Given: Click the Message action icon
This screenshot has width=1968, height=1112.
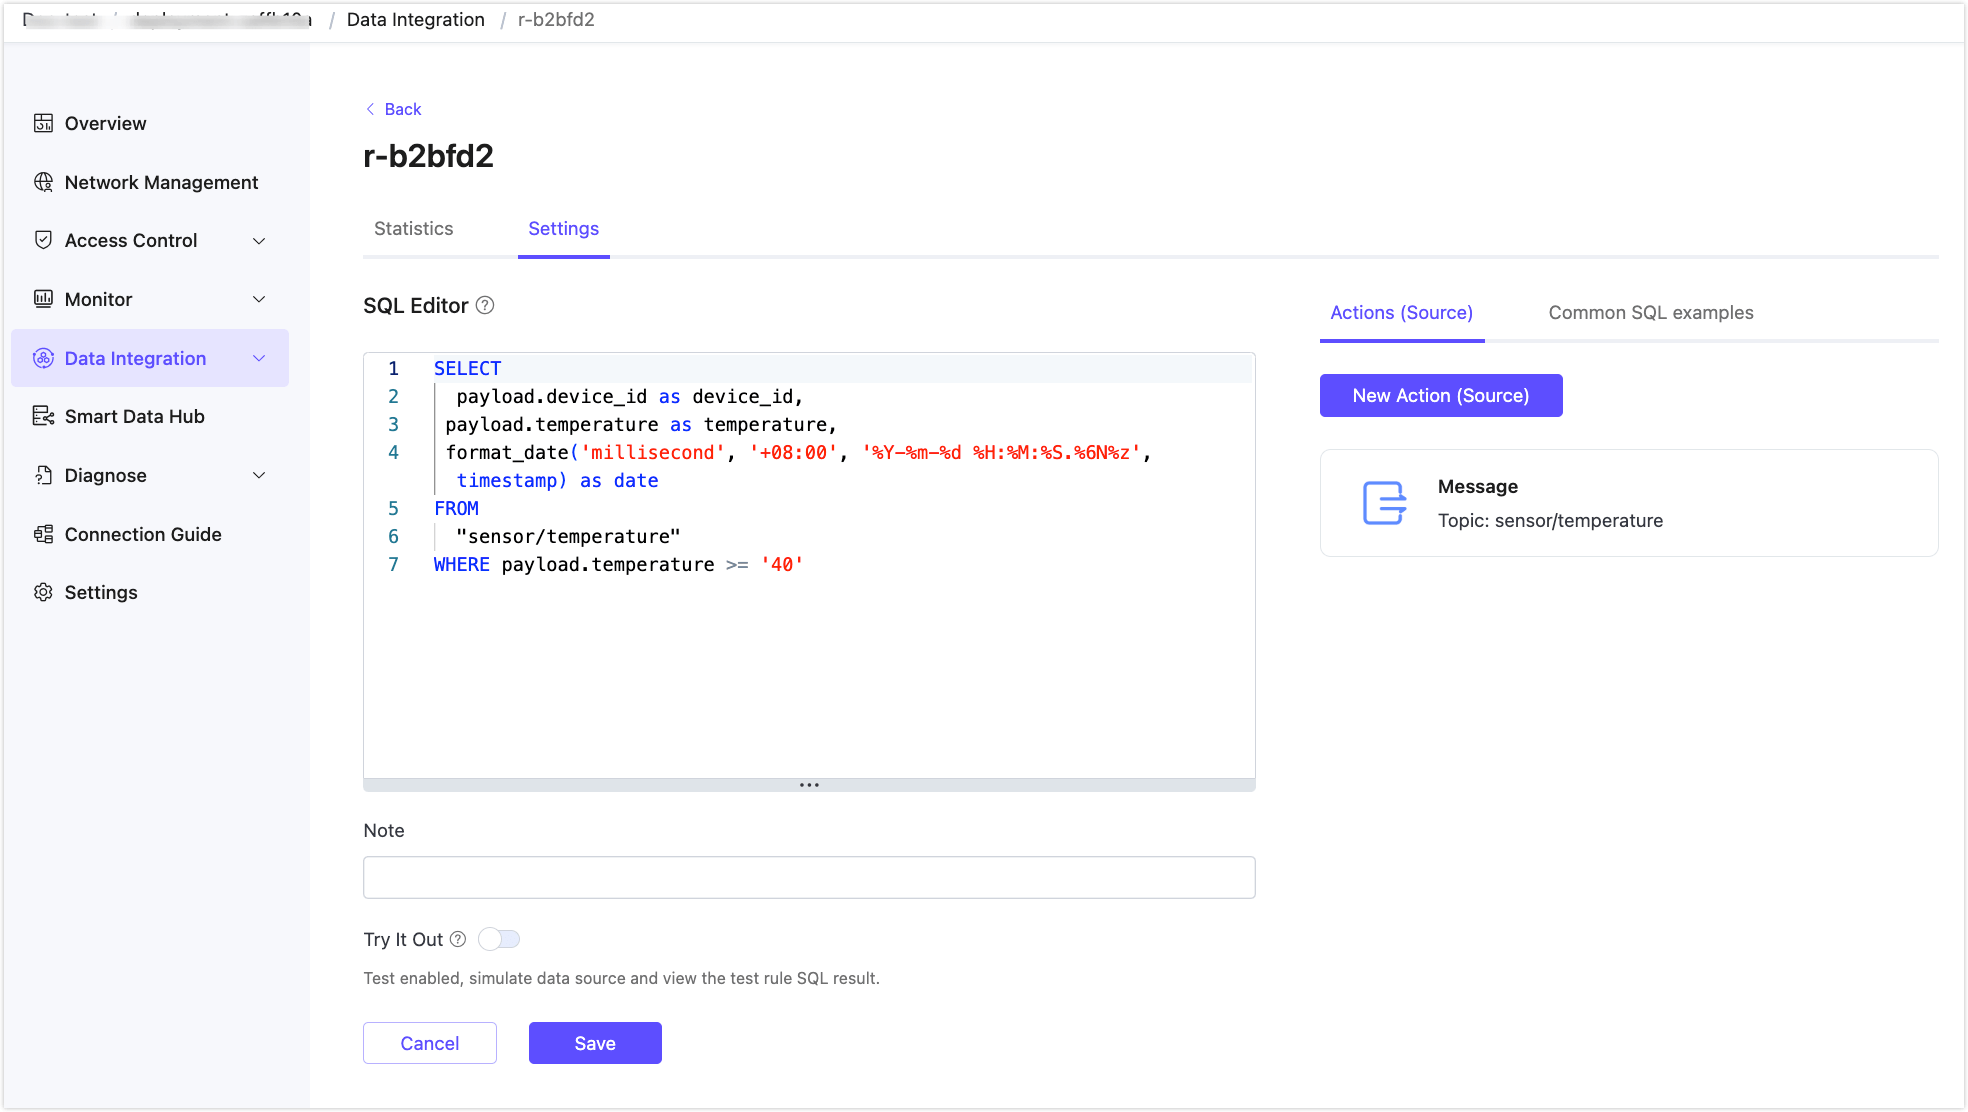Looking at the screenshot, I should point(1384,502).
